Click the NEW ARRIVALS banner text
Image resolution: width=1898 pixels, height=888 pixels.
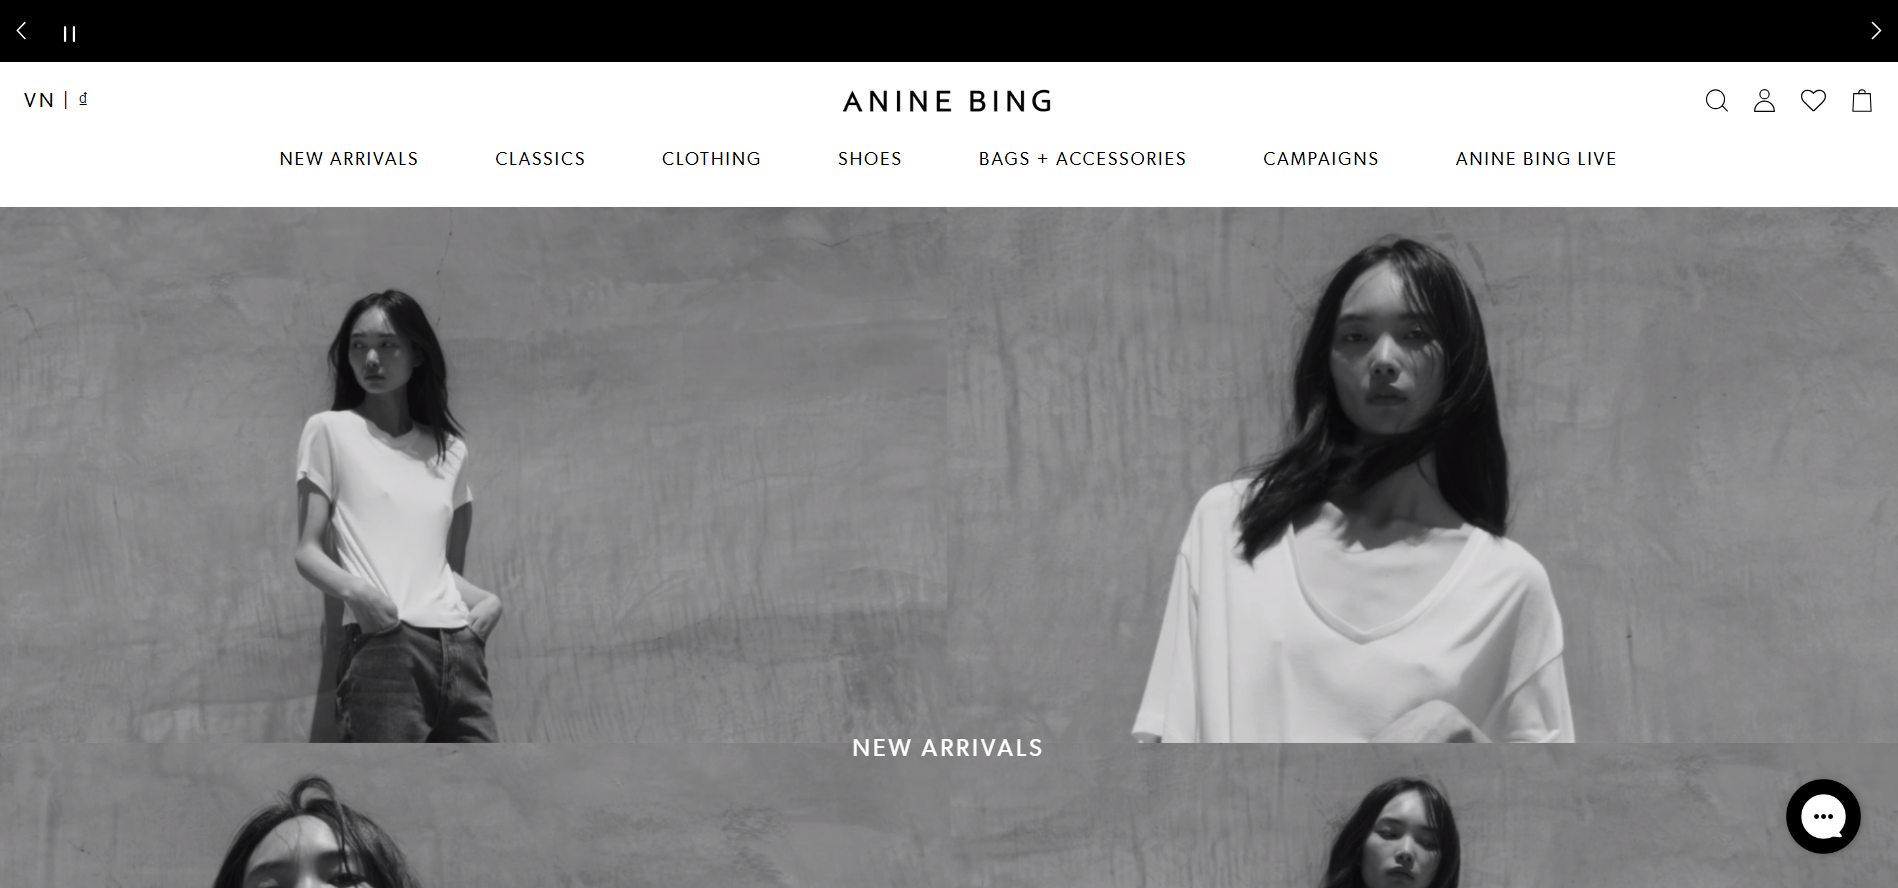[x=948, y=748]
